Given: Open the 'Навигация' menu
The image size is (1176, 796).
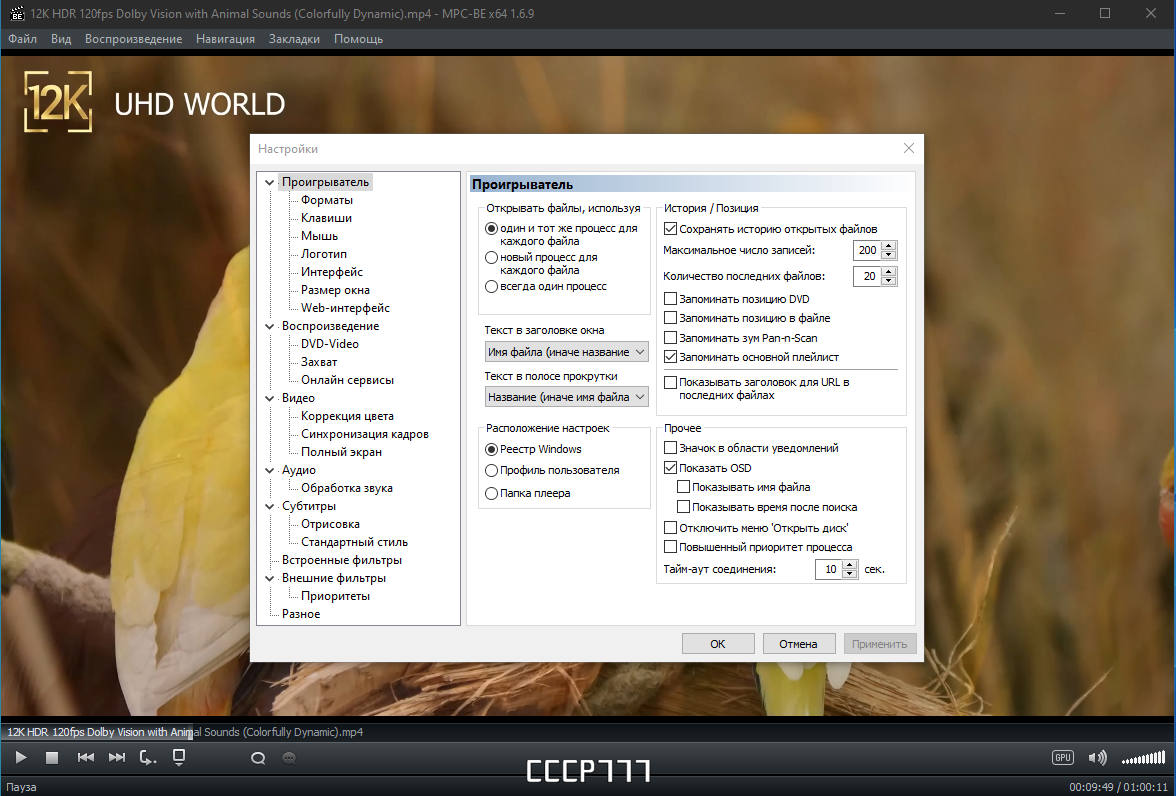Looking at the screenshot, I should pos(225,39).
